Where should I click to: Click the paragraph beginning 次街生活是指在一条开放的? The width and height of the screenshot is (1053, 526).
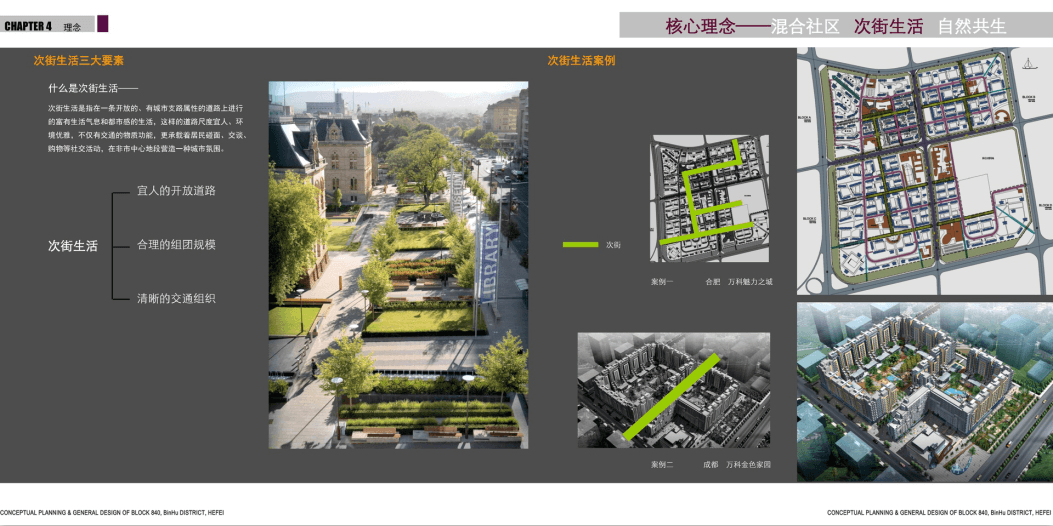coord(148,129)
